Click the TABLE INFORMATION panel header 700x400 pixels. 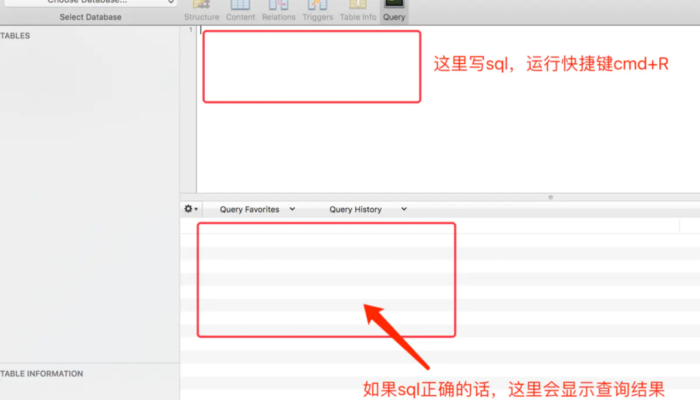click(42, 373)
